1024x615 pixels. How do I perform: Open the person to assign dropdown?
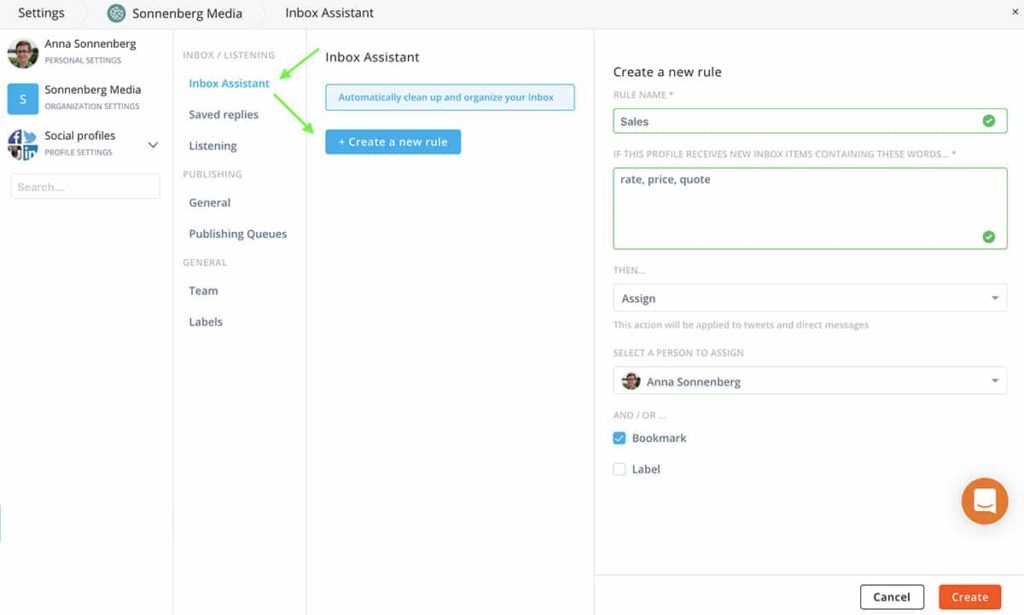click(x=809, y=381)
